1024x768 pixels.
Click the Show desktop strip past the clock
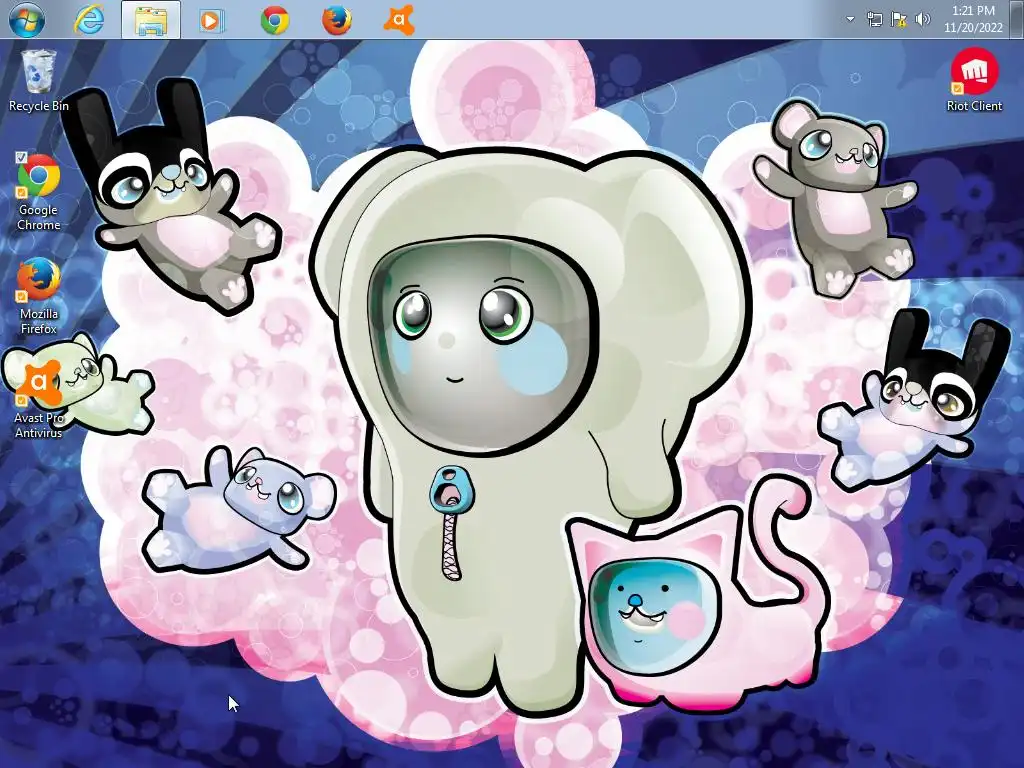(x=1017, y=19)
